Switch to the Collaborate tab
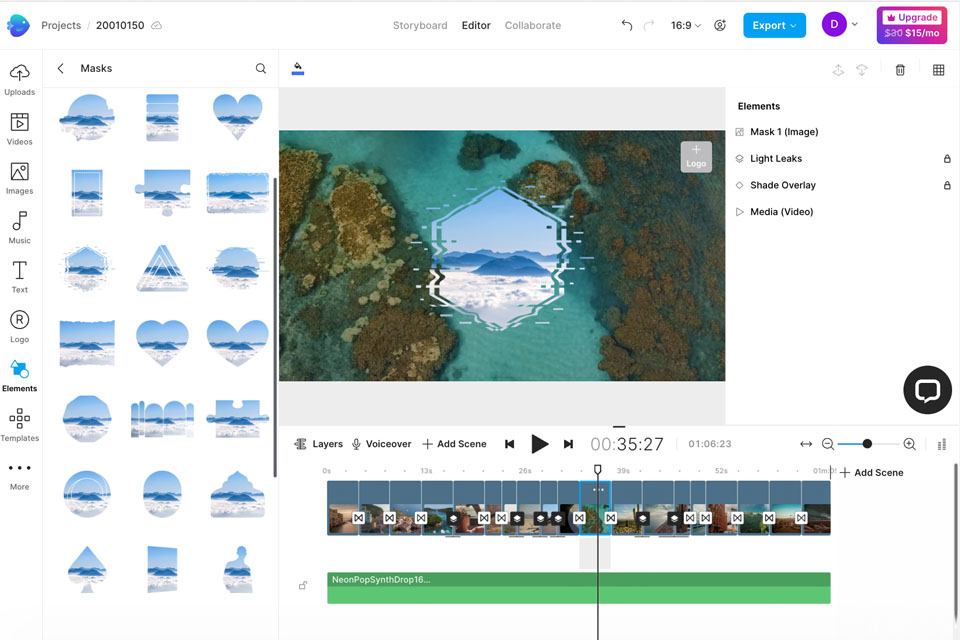Image resolution: width=960 pixels, height=640 pixels. [x=532, y=25]
